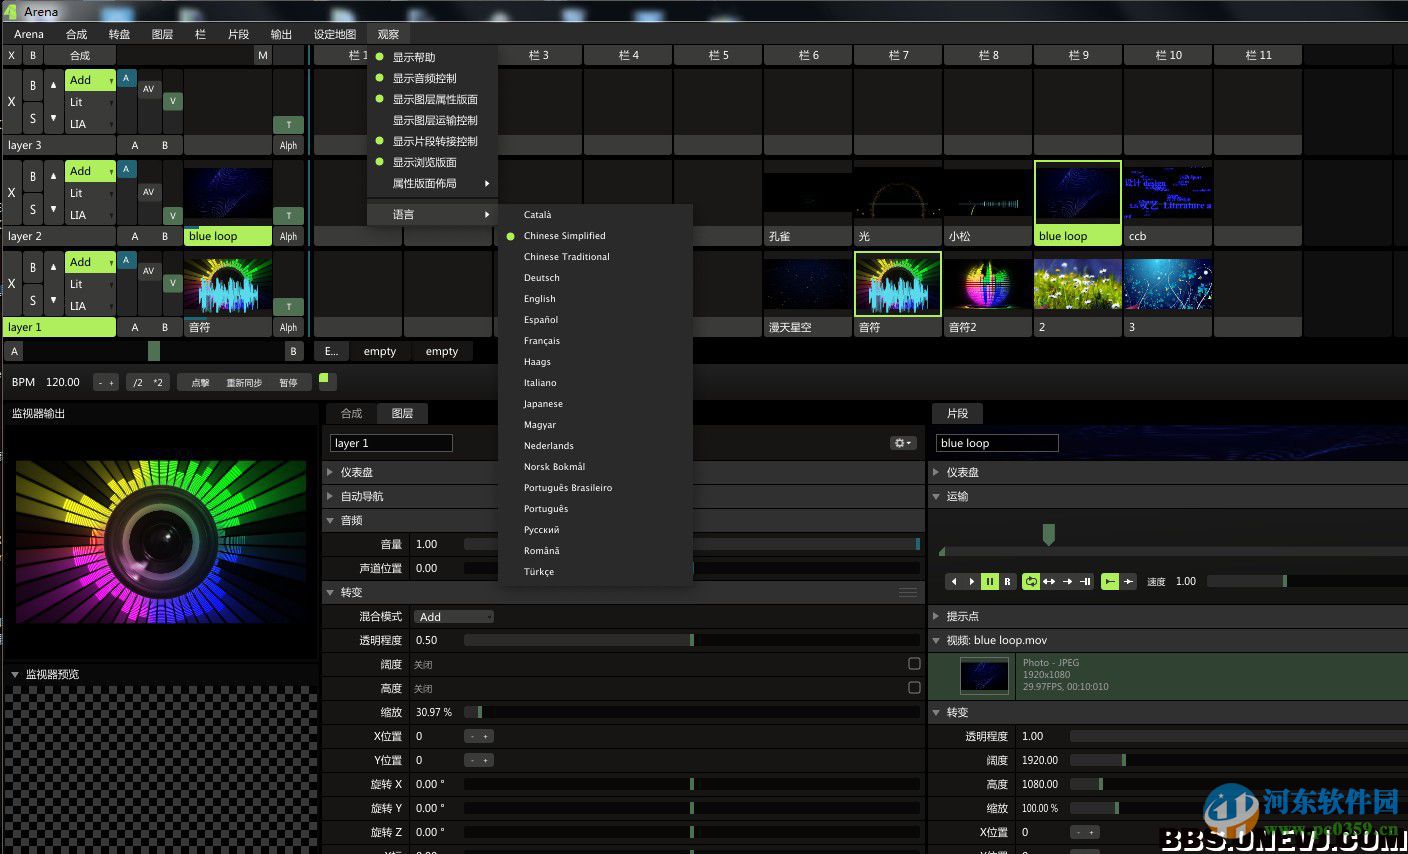Select ping-pong playback direction mode
This screenshot has height=854, width=1408.
pos(1050,581)
